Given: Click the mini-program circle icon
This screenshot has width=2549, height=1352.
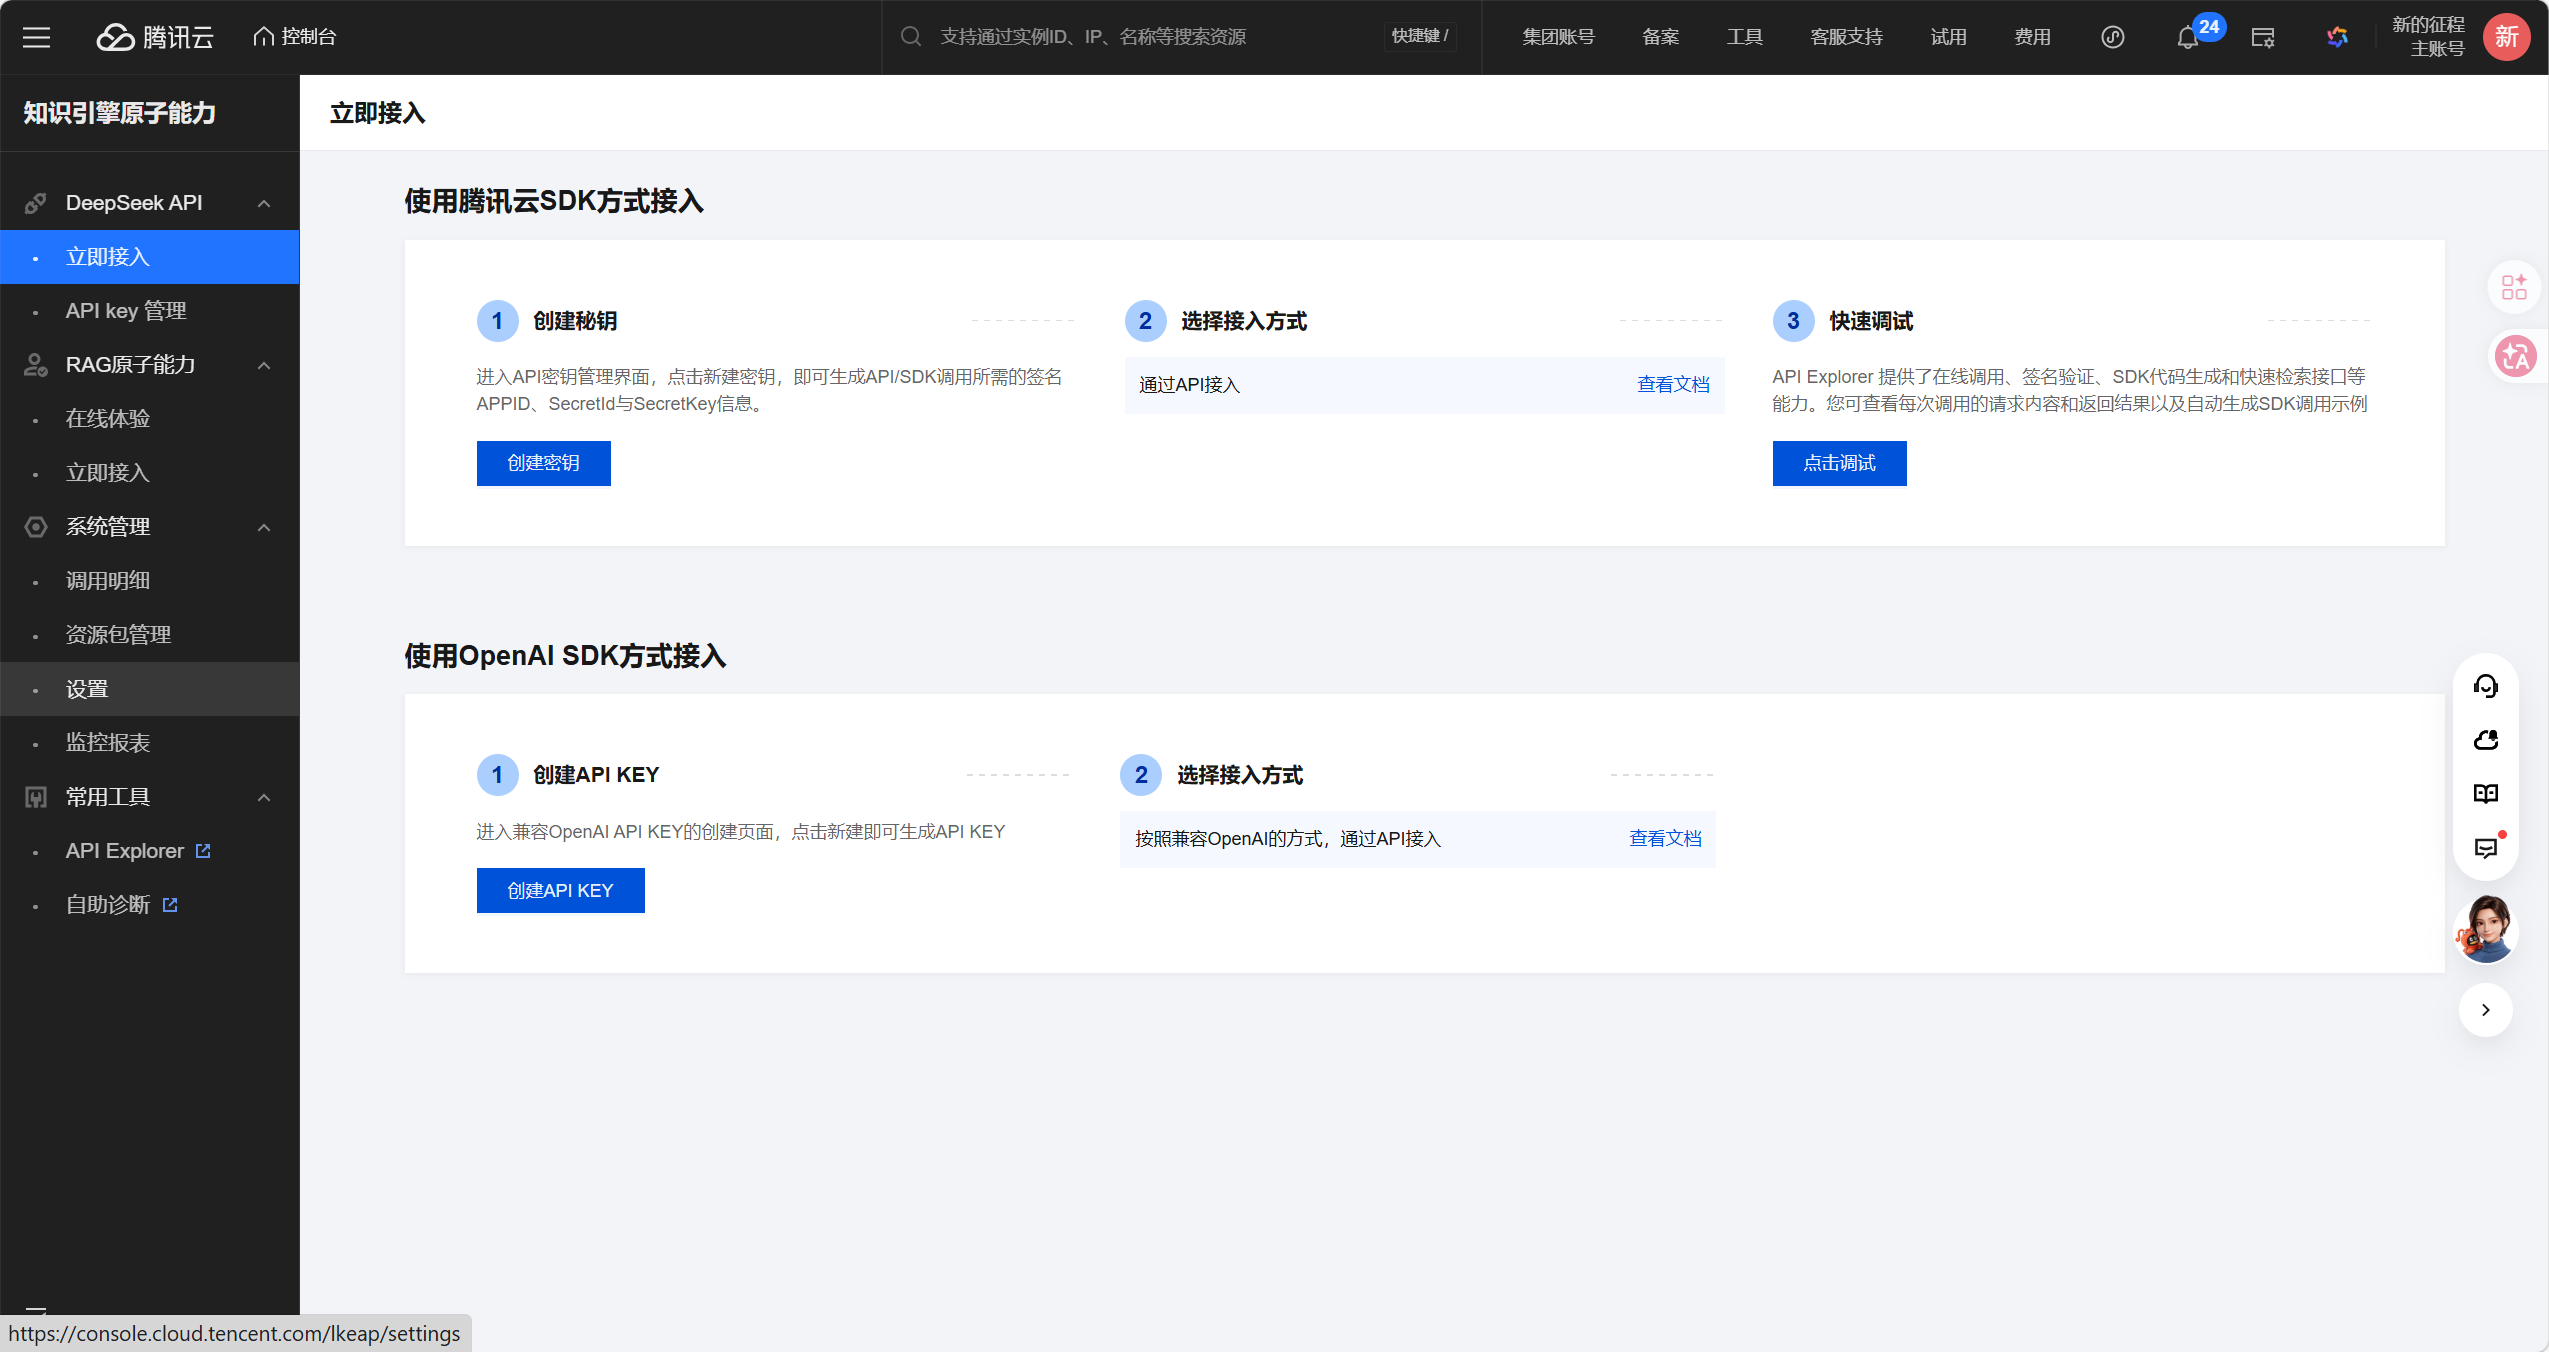Looking at the screenshot, I should [2112, 37].
